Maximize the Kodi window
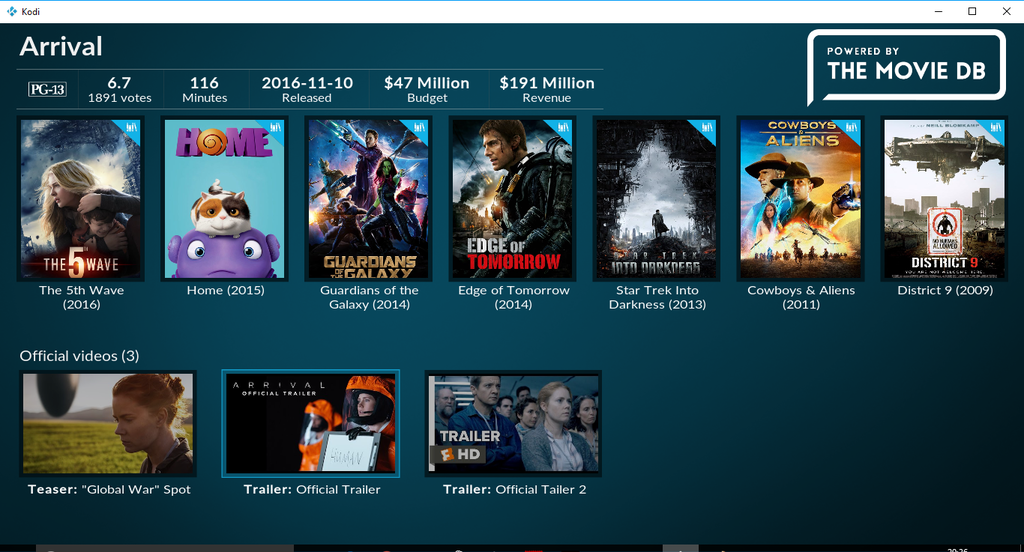The width and height of the screenshot is (1024, 552). [x=971, y=11]
